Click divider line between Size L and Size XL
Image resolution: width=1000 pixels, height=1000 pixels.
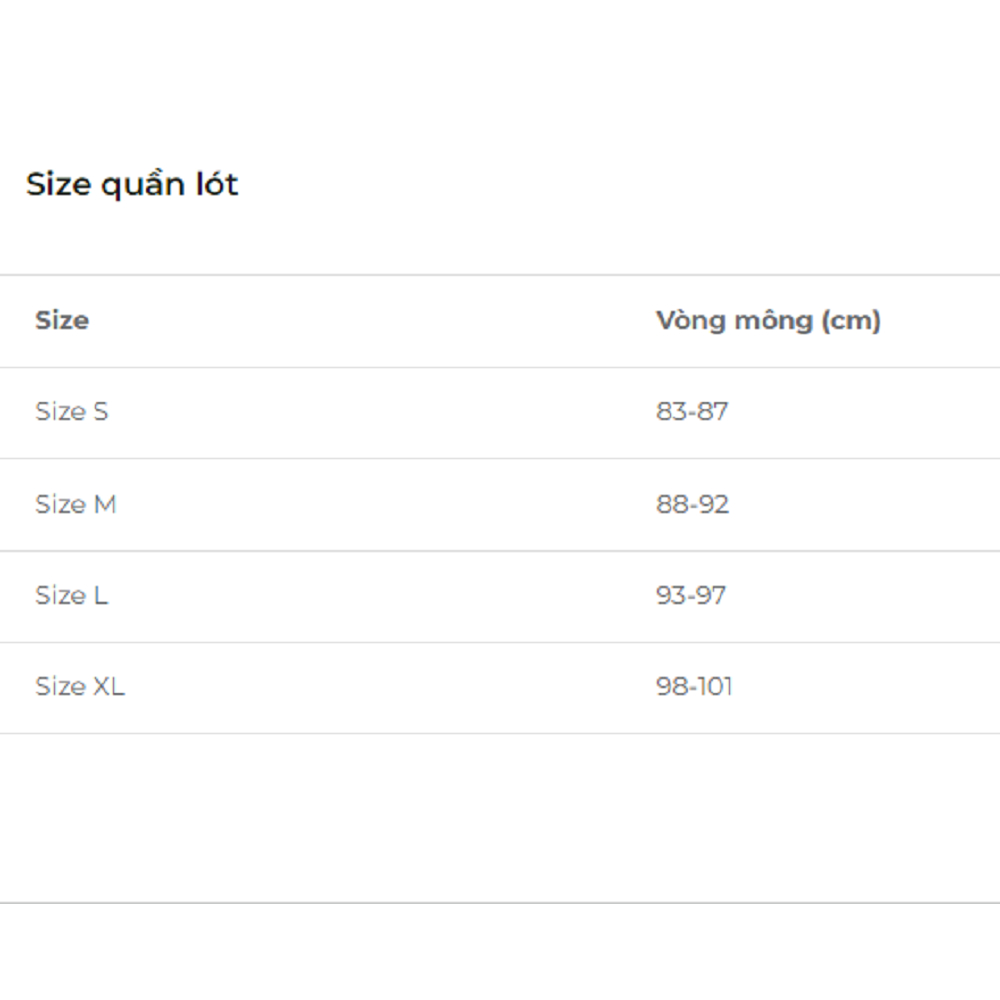[500, 642]
